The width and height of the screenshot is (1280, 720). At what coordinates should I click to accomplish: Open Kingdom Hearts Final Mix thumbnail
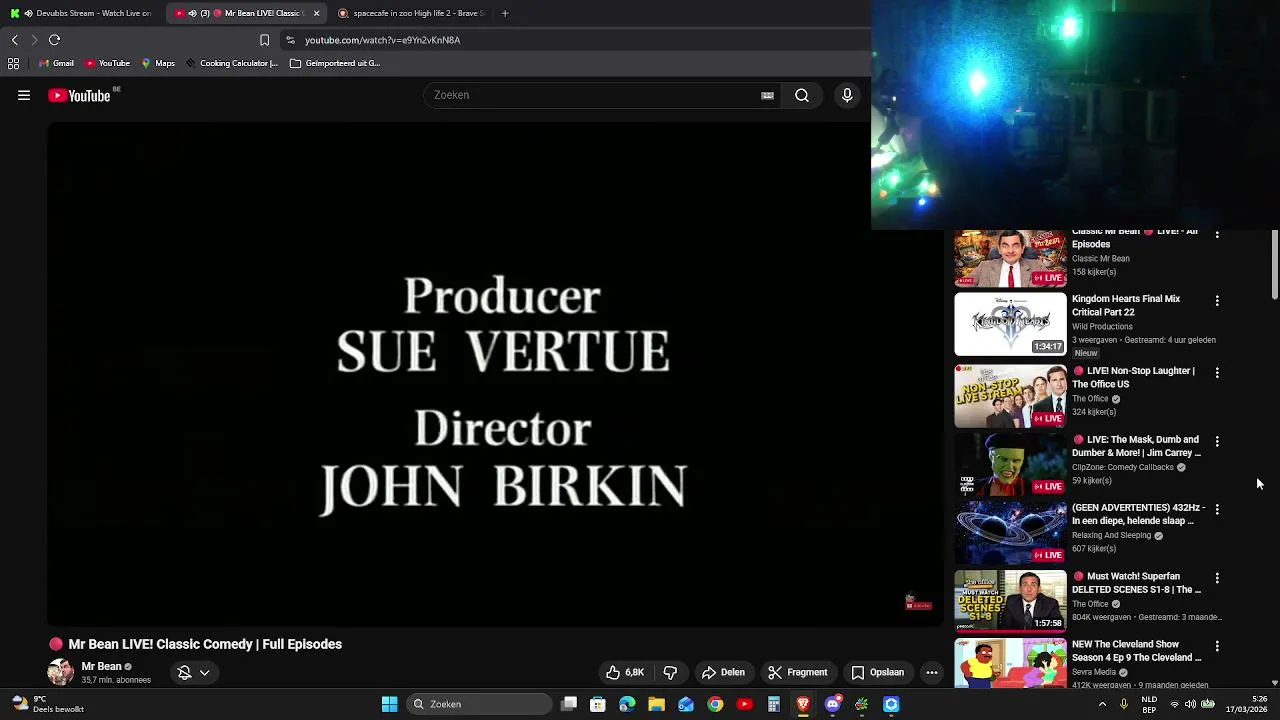(1010, 324)
